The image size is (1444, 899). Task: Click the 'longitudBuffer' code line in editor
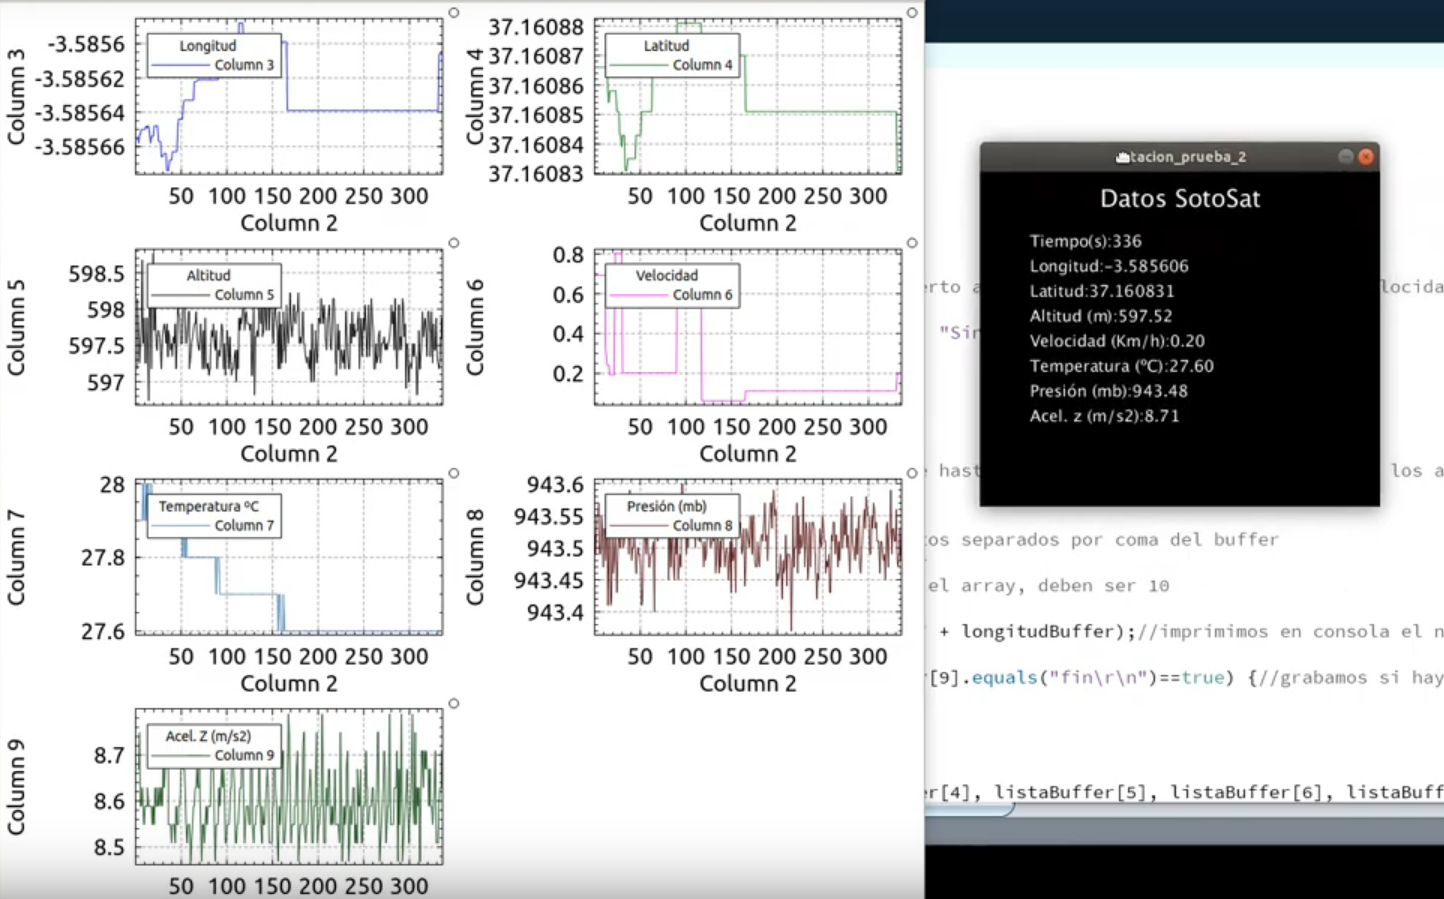coord(1185,631)
